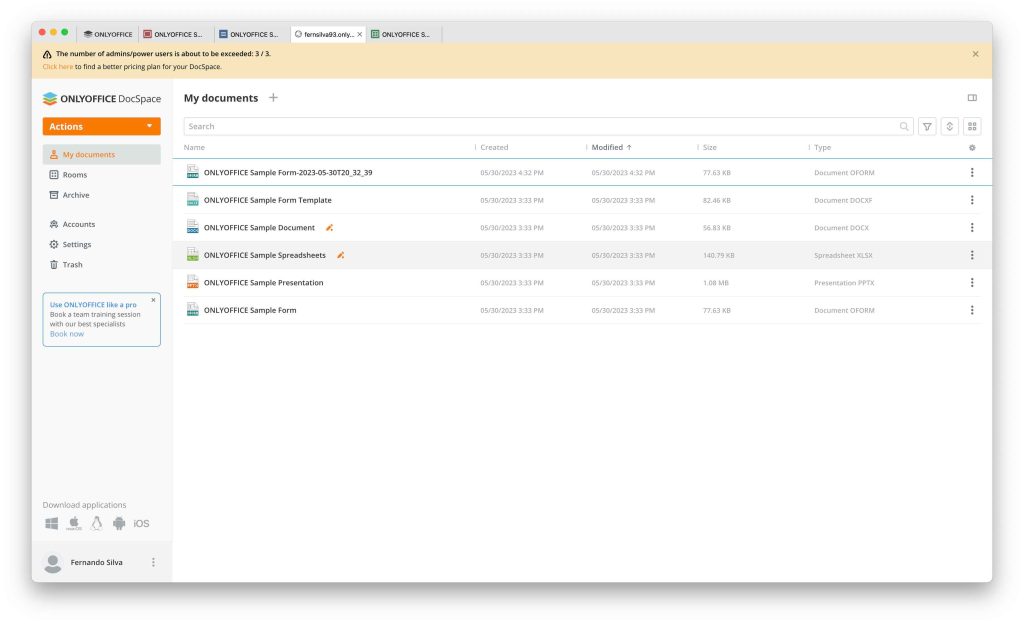Click the plus icon beside My documents
This screenshot has height=624, width=1024.
274,98
